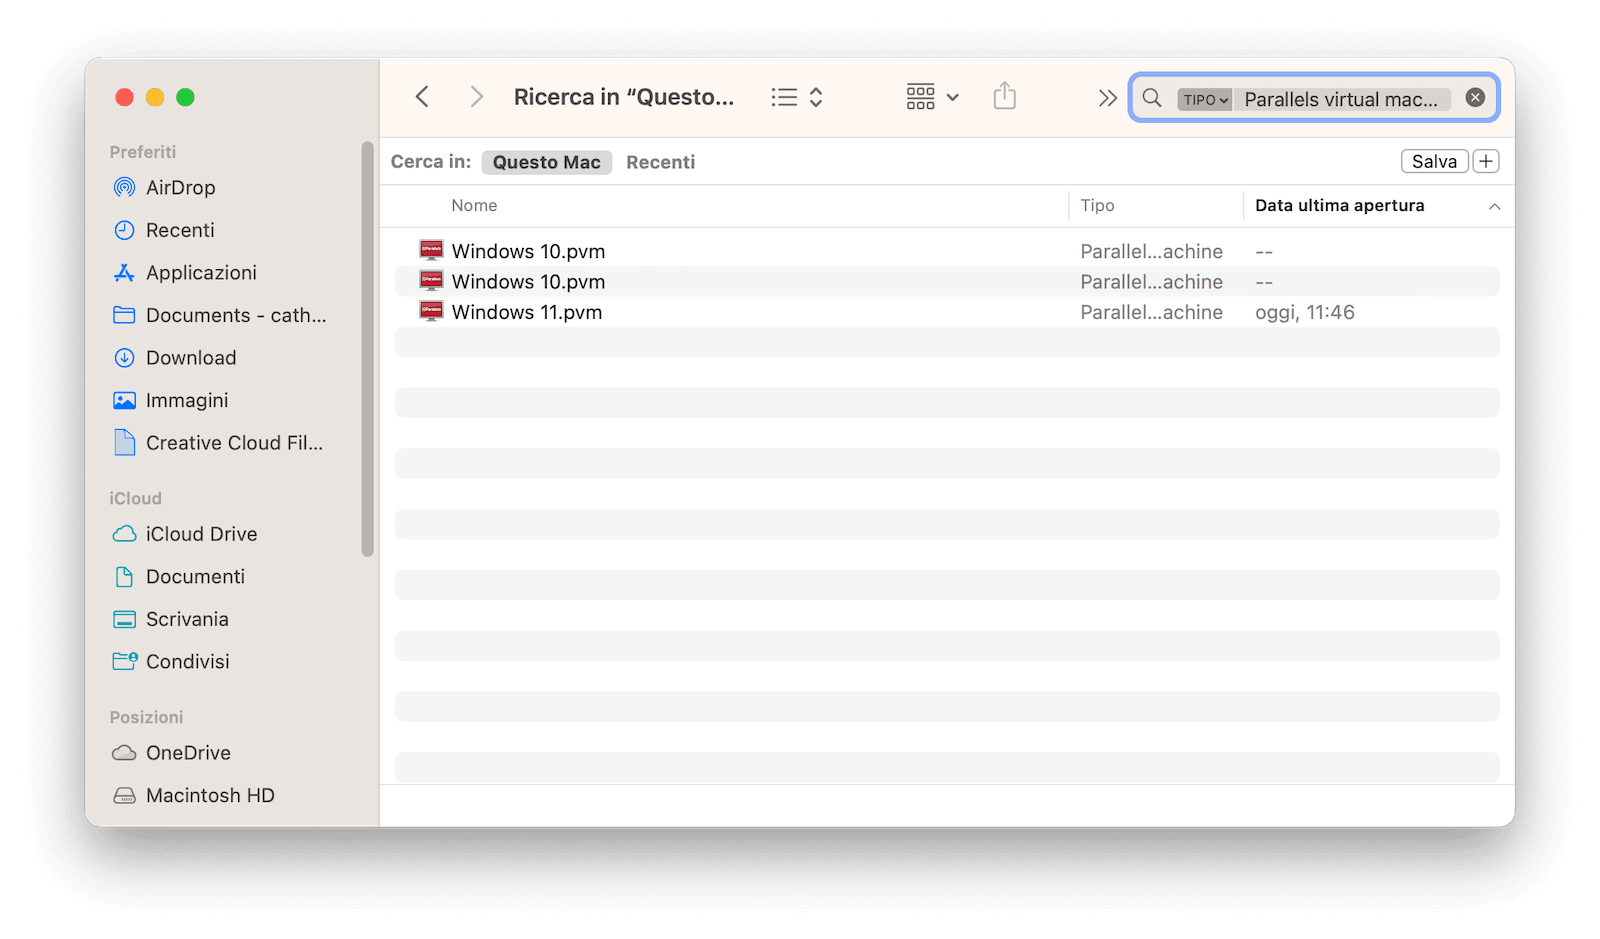Open Immagini in sidebar
This screenshot has height=939, width=1600.
(187, 400)
